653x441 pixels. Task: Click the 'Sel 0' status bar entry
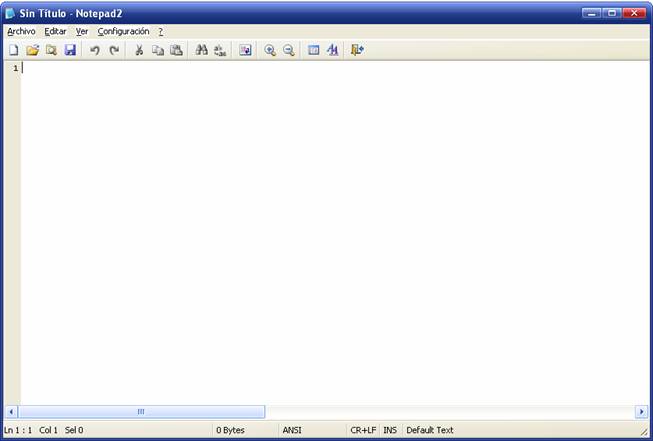coord(74,430)
